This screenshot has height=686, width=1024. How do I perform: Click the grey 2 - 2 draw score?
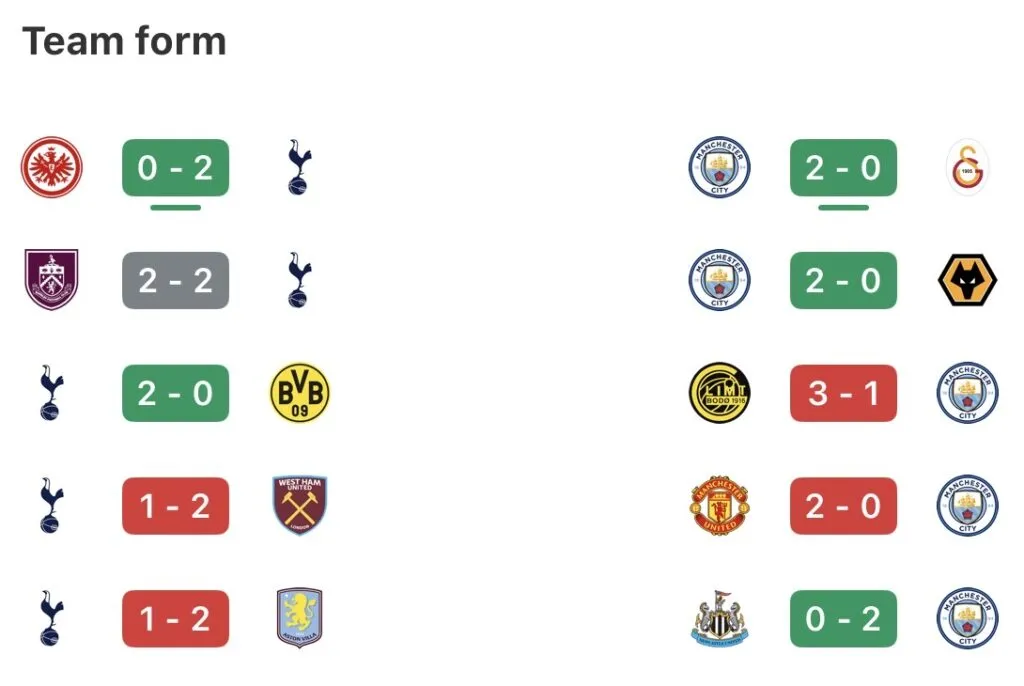pos(175,280)
